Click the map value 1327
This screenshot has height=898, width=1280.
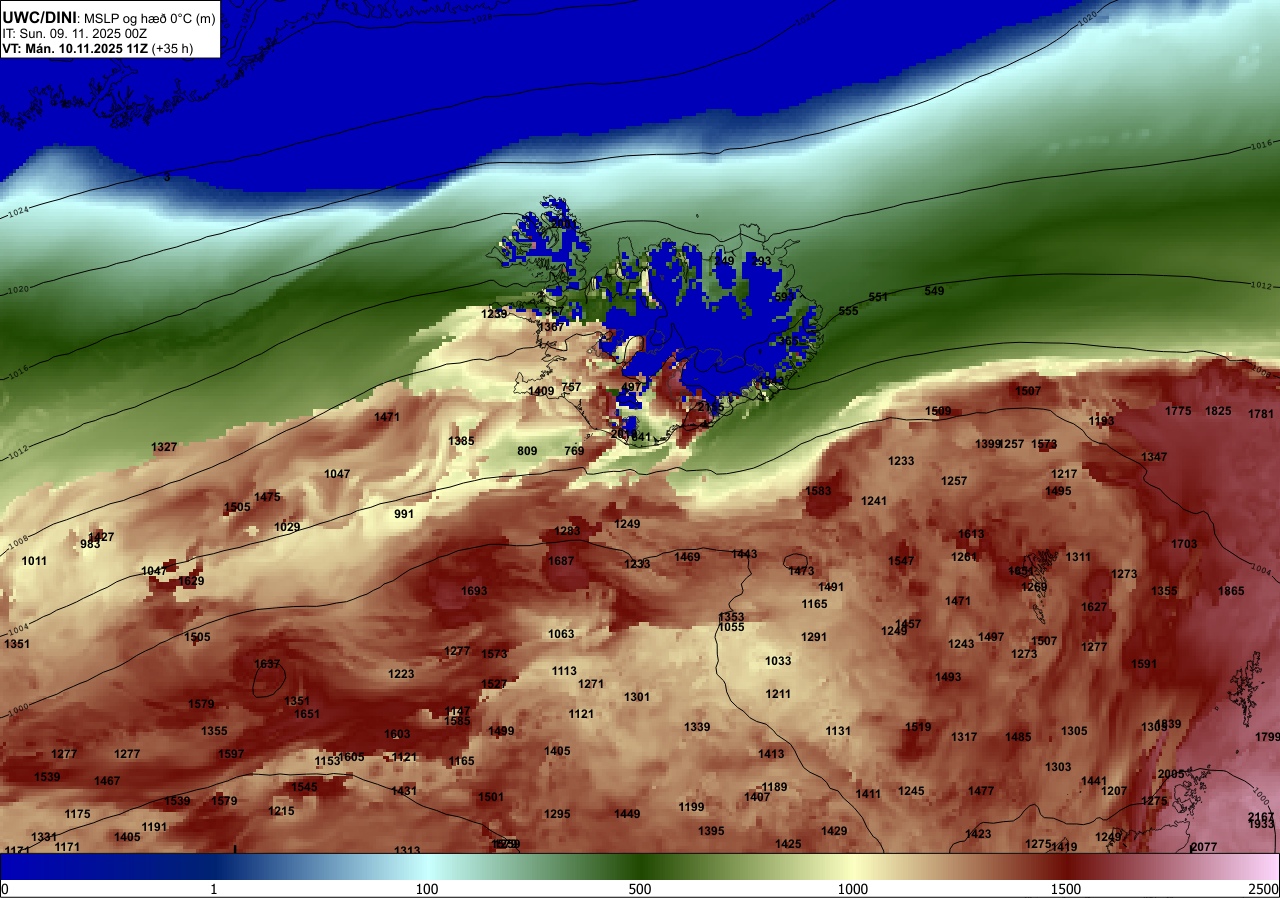pyautogui.click(x=164, y=447)
